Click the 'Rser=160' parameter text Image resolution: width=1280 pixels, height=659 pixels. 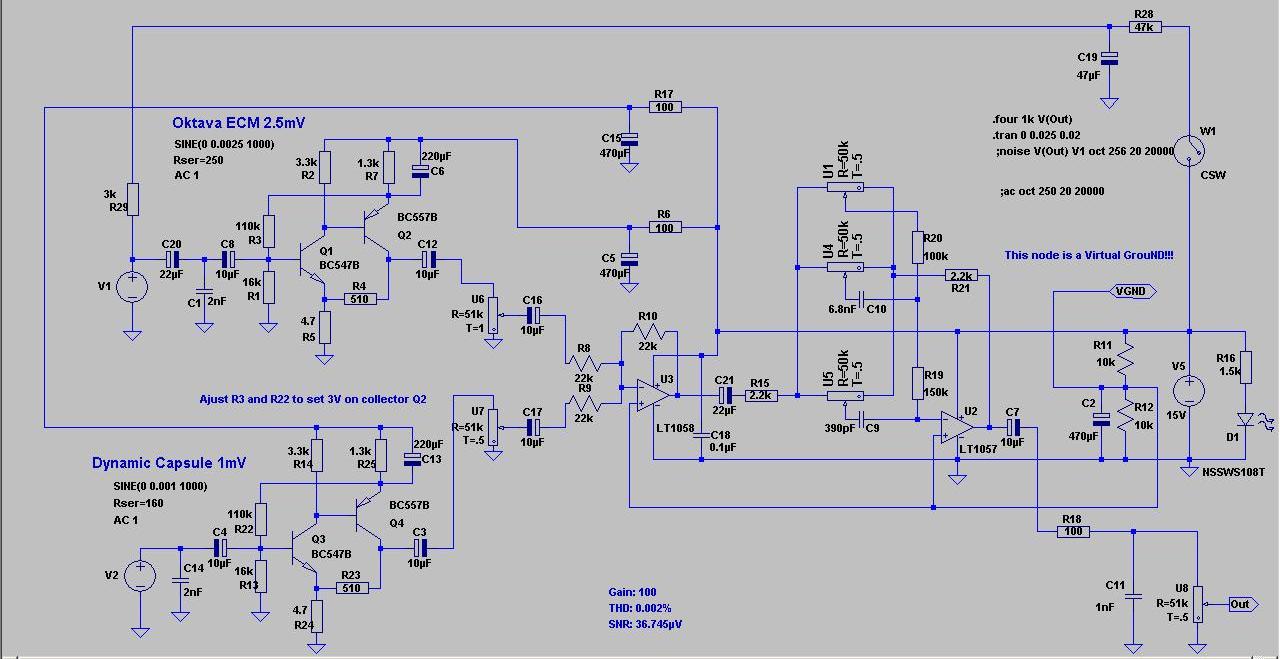coord(138,503)
